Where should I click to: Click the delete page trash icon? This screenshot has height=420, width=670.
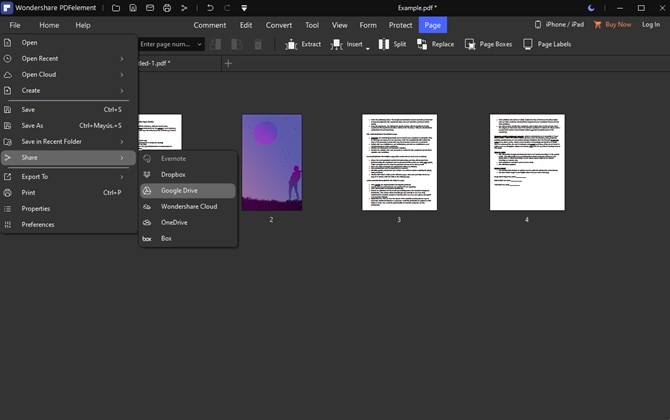coord(258,44)
